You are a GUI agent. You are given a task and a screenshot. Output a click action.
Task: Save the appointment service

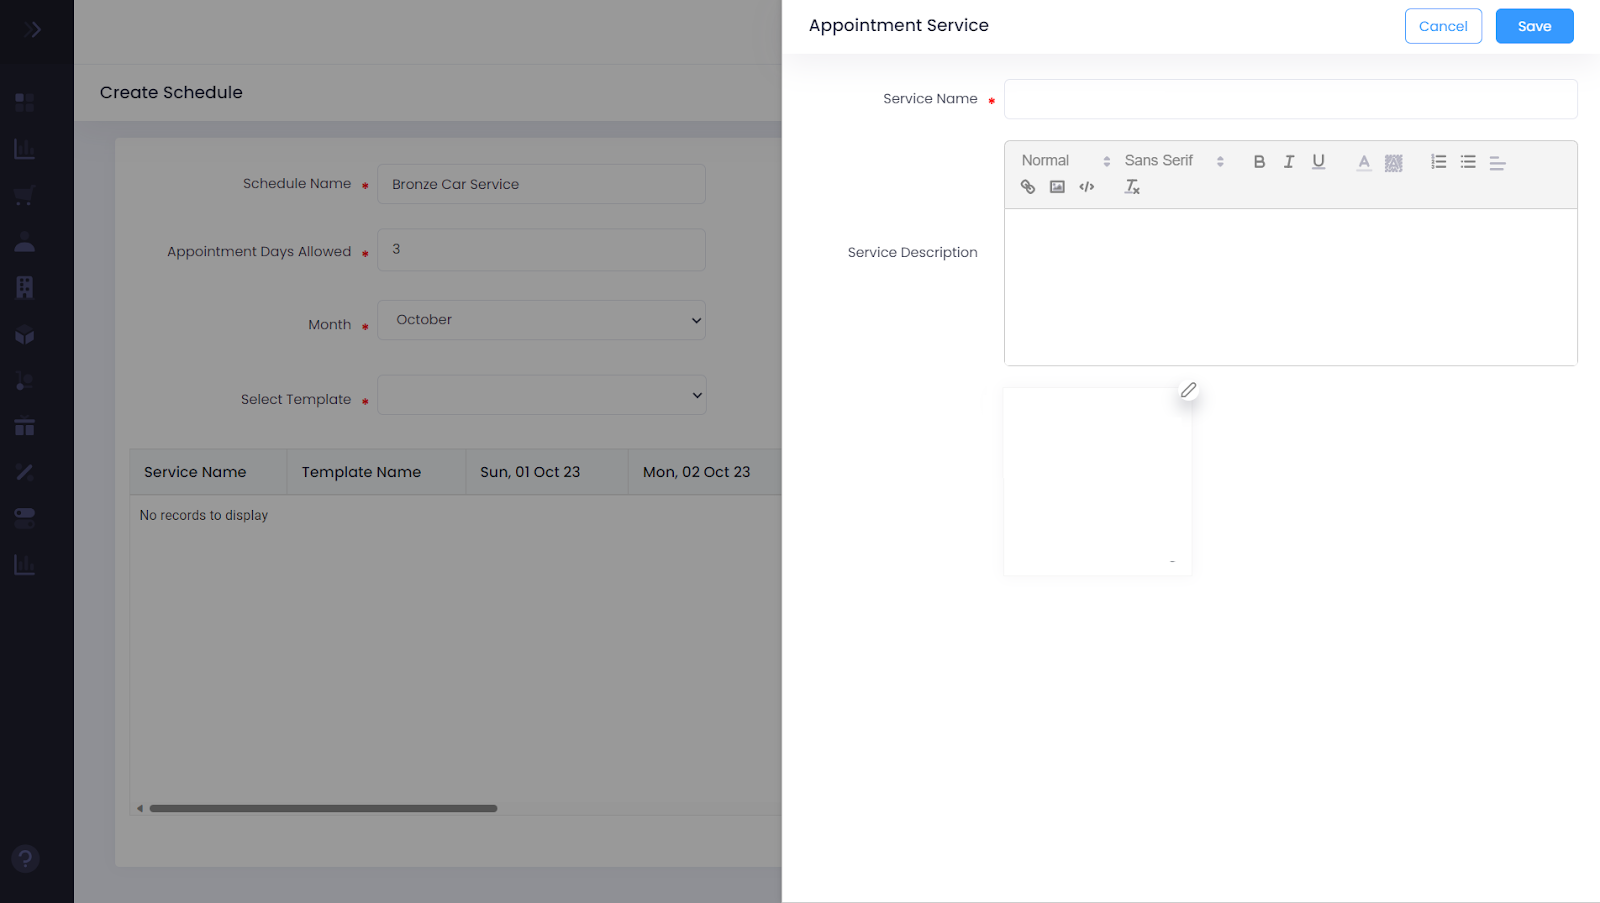(1534, 26)
